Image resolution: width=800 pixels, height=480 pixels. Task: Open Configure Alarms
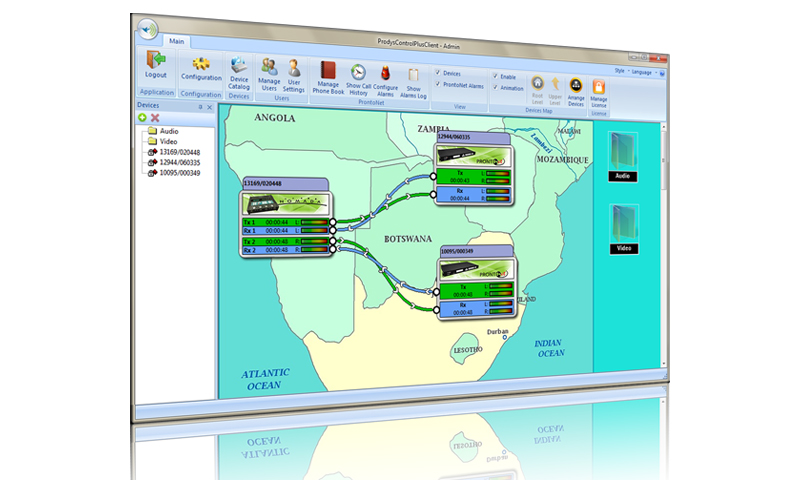386,78
